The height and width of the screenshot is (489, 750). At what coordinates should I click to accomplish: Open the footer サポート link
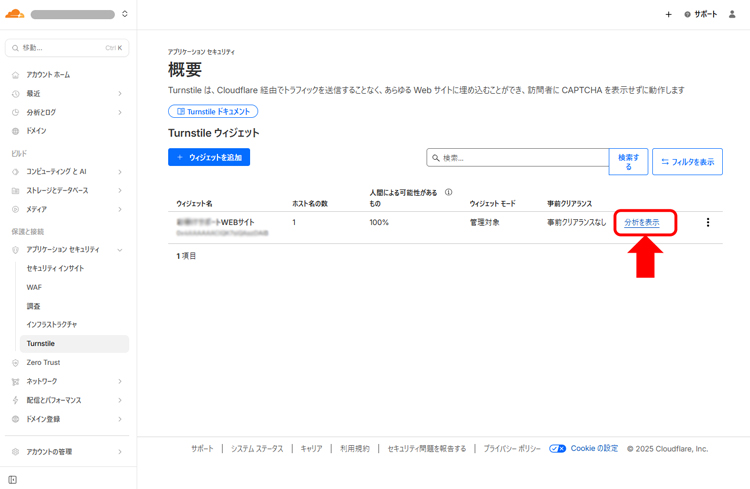click(202, 448)
